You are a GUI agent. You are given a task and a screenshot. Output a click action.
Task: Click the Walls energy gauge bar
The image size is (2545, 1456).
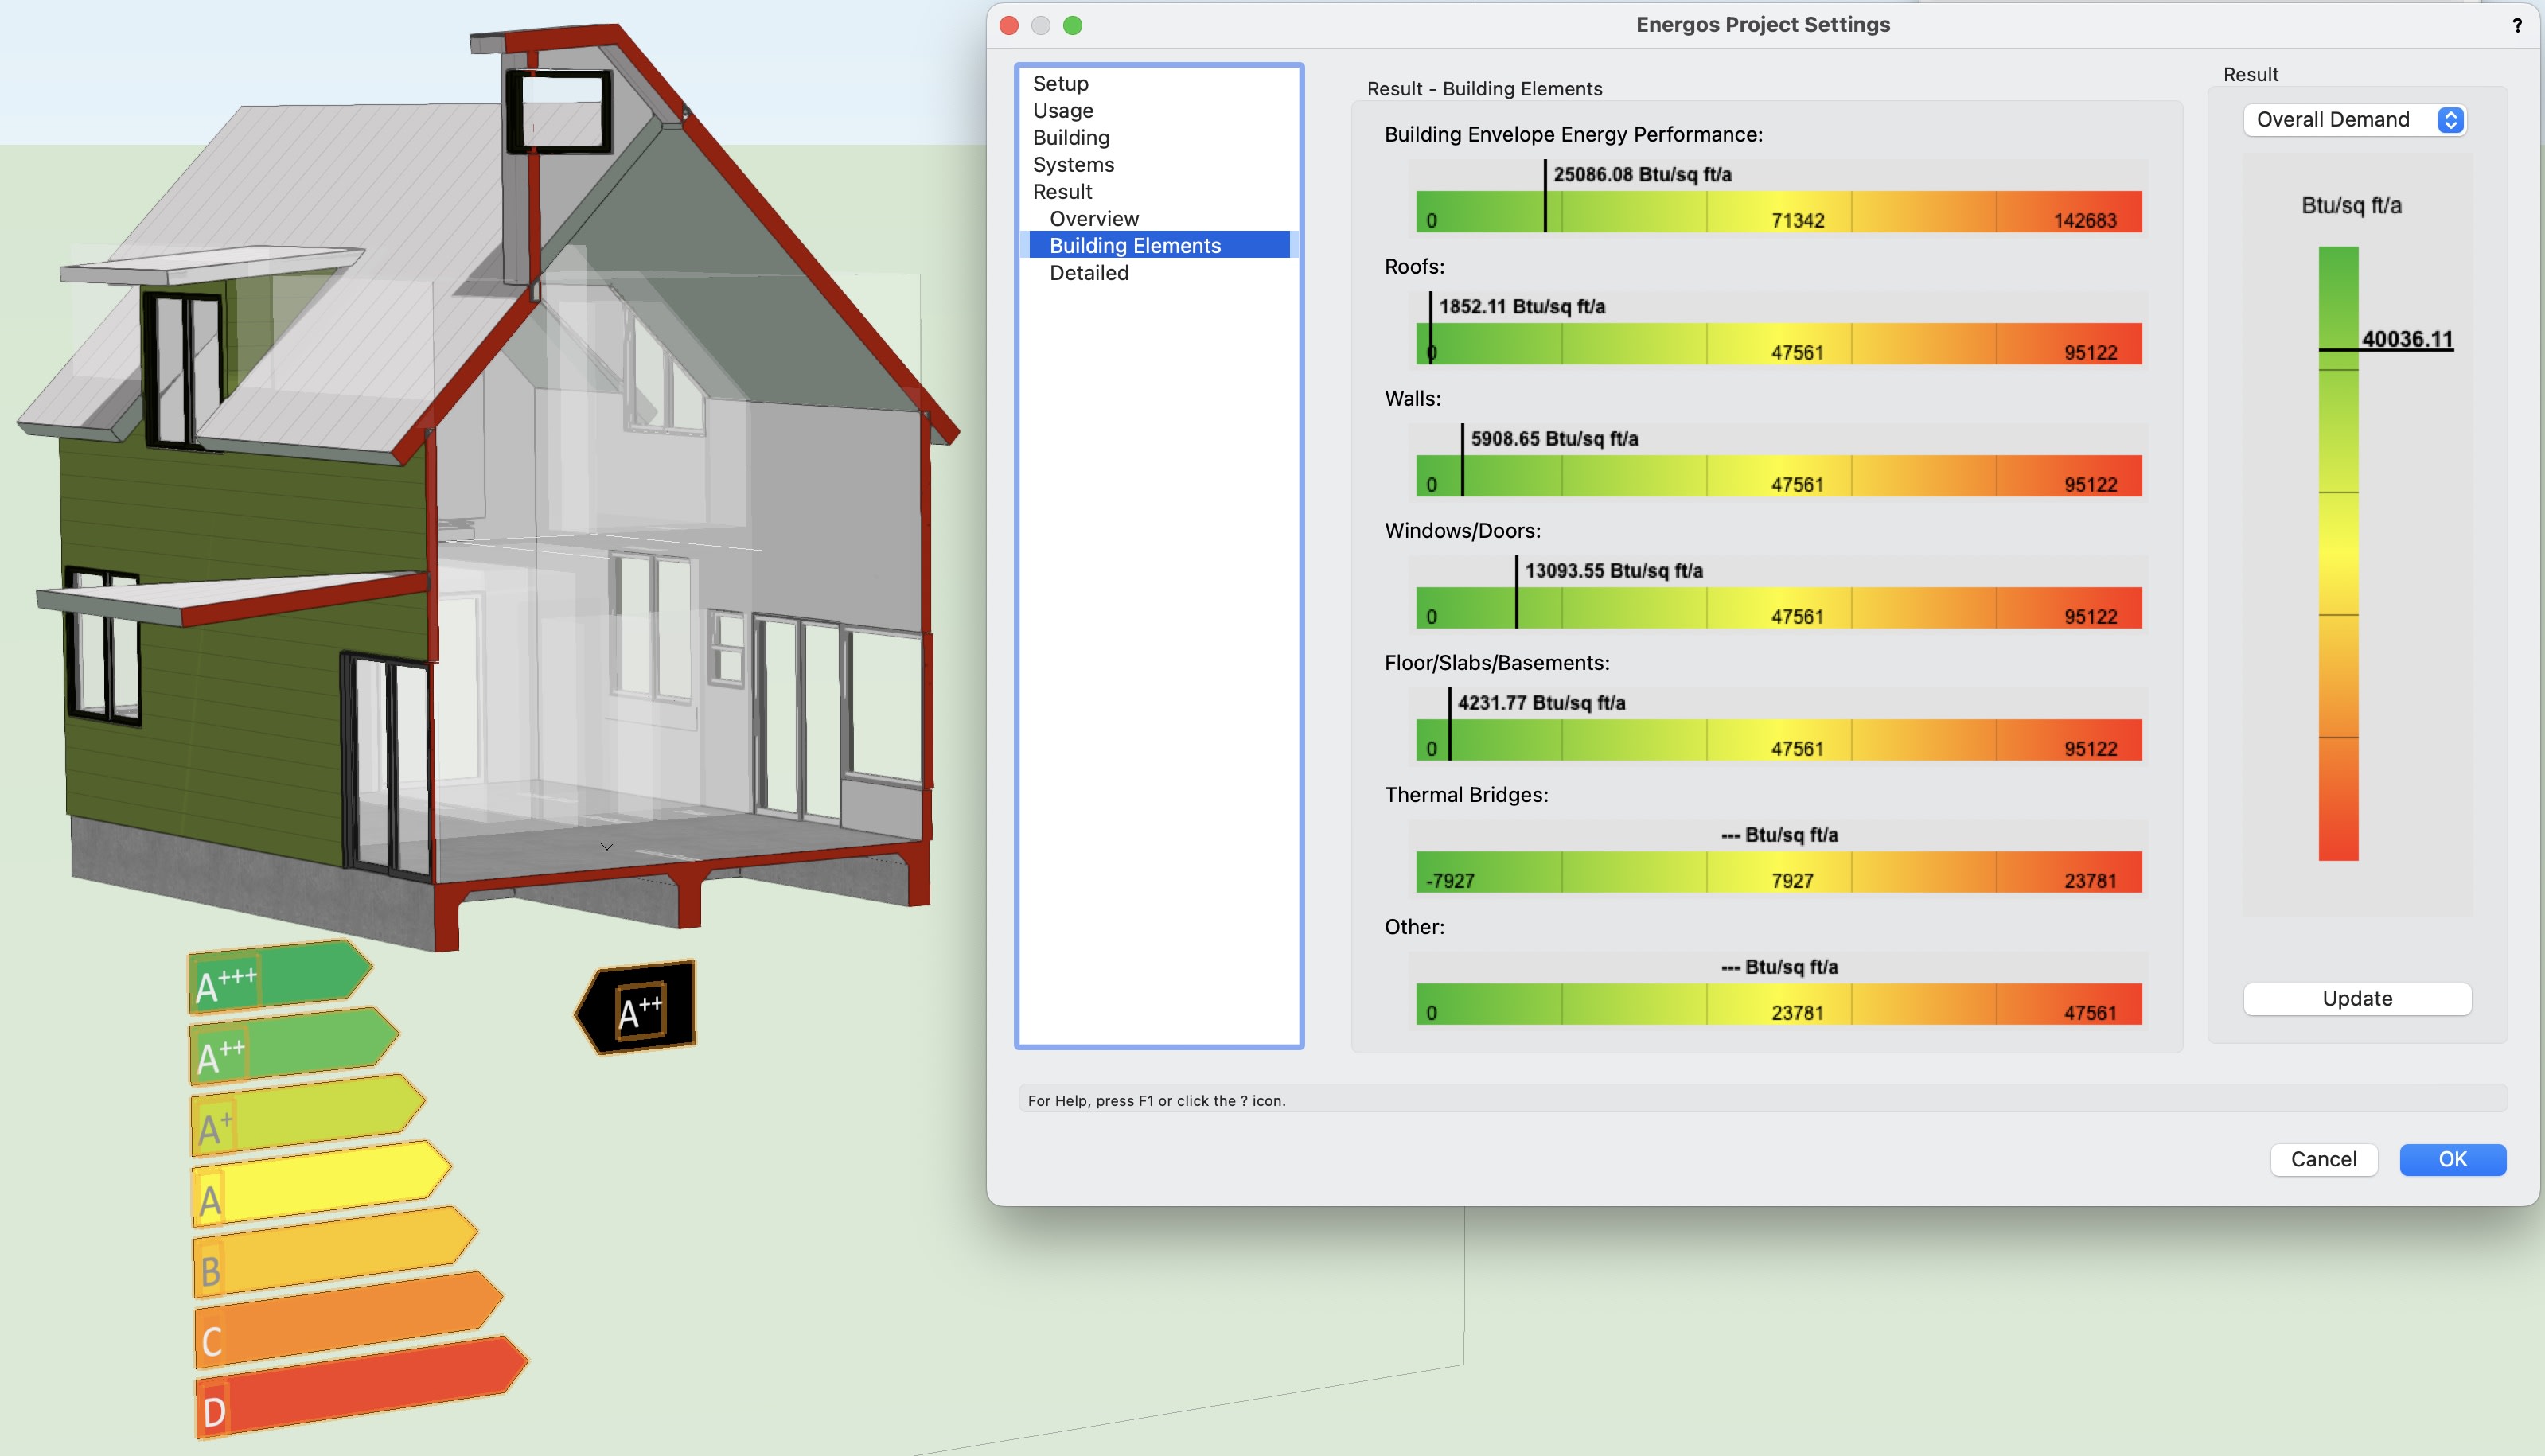(1779, 476)
